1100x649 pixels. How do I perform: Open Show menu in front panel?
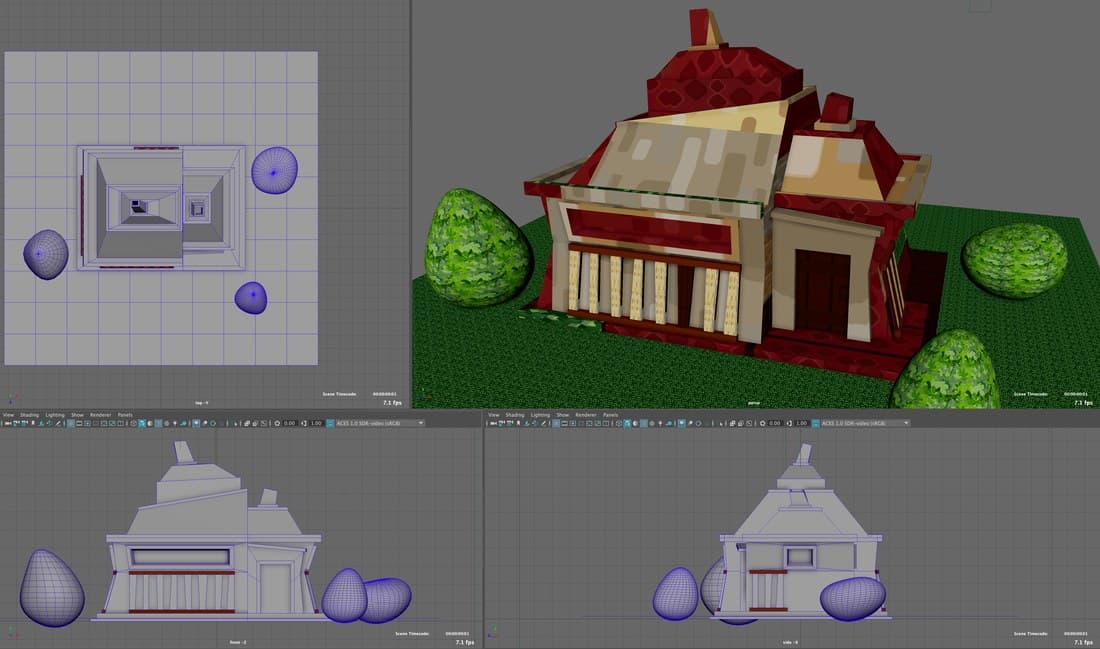(x=77, y=415)
